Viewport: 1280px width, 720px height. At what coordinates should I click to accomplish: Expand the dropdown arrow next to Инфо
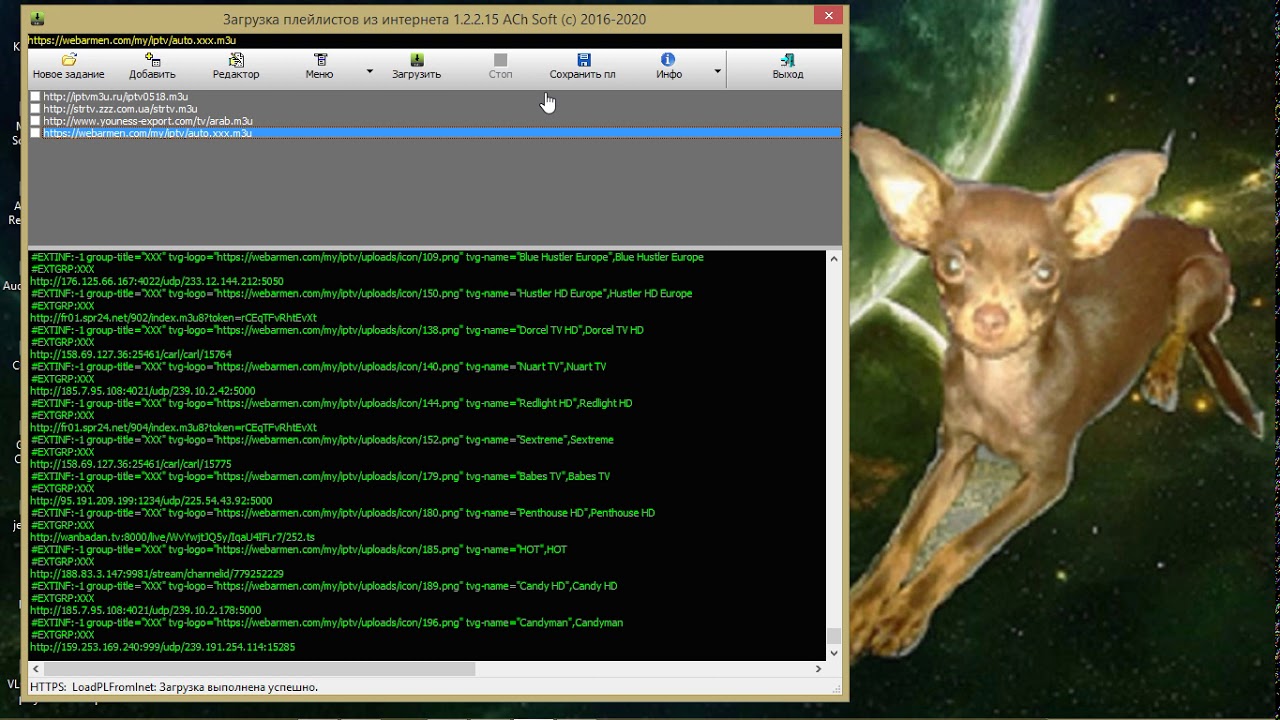click(x=717, y=71)
